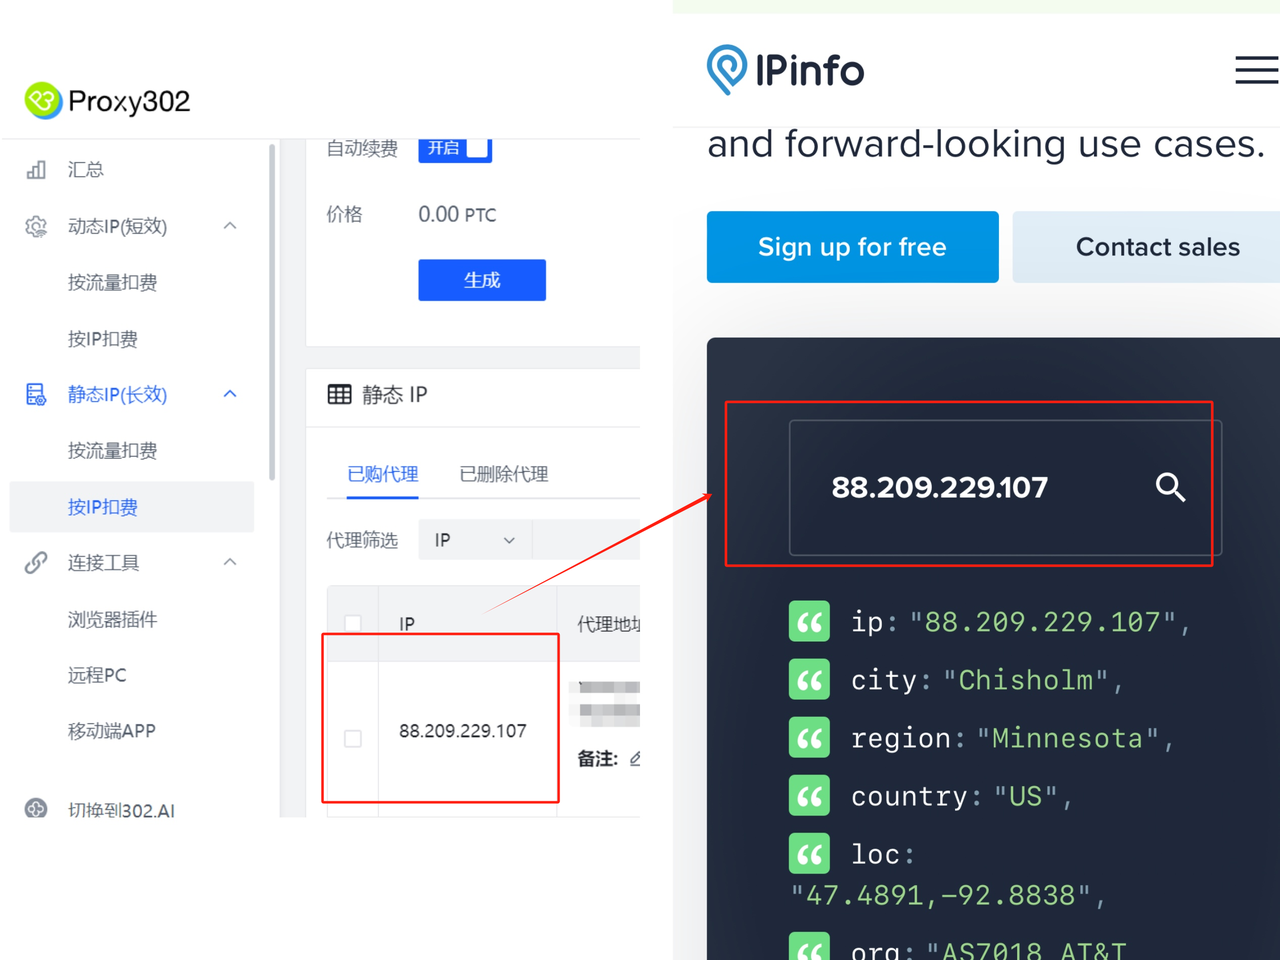Click the 自动续费 label
The width and height of the screenshot is (1280, 960).
click(362, 149)
